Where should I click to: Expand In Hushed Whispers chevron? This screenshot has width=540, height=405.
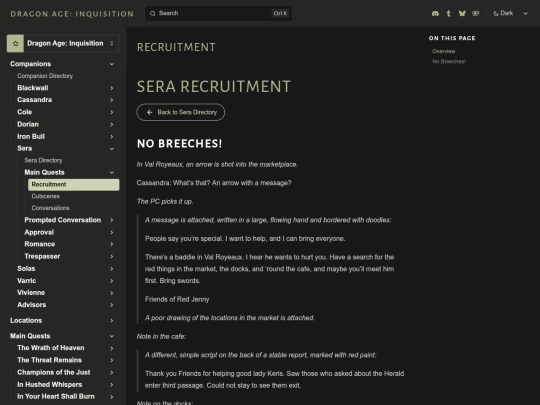point(112,385)
